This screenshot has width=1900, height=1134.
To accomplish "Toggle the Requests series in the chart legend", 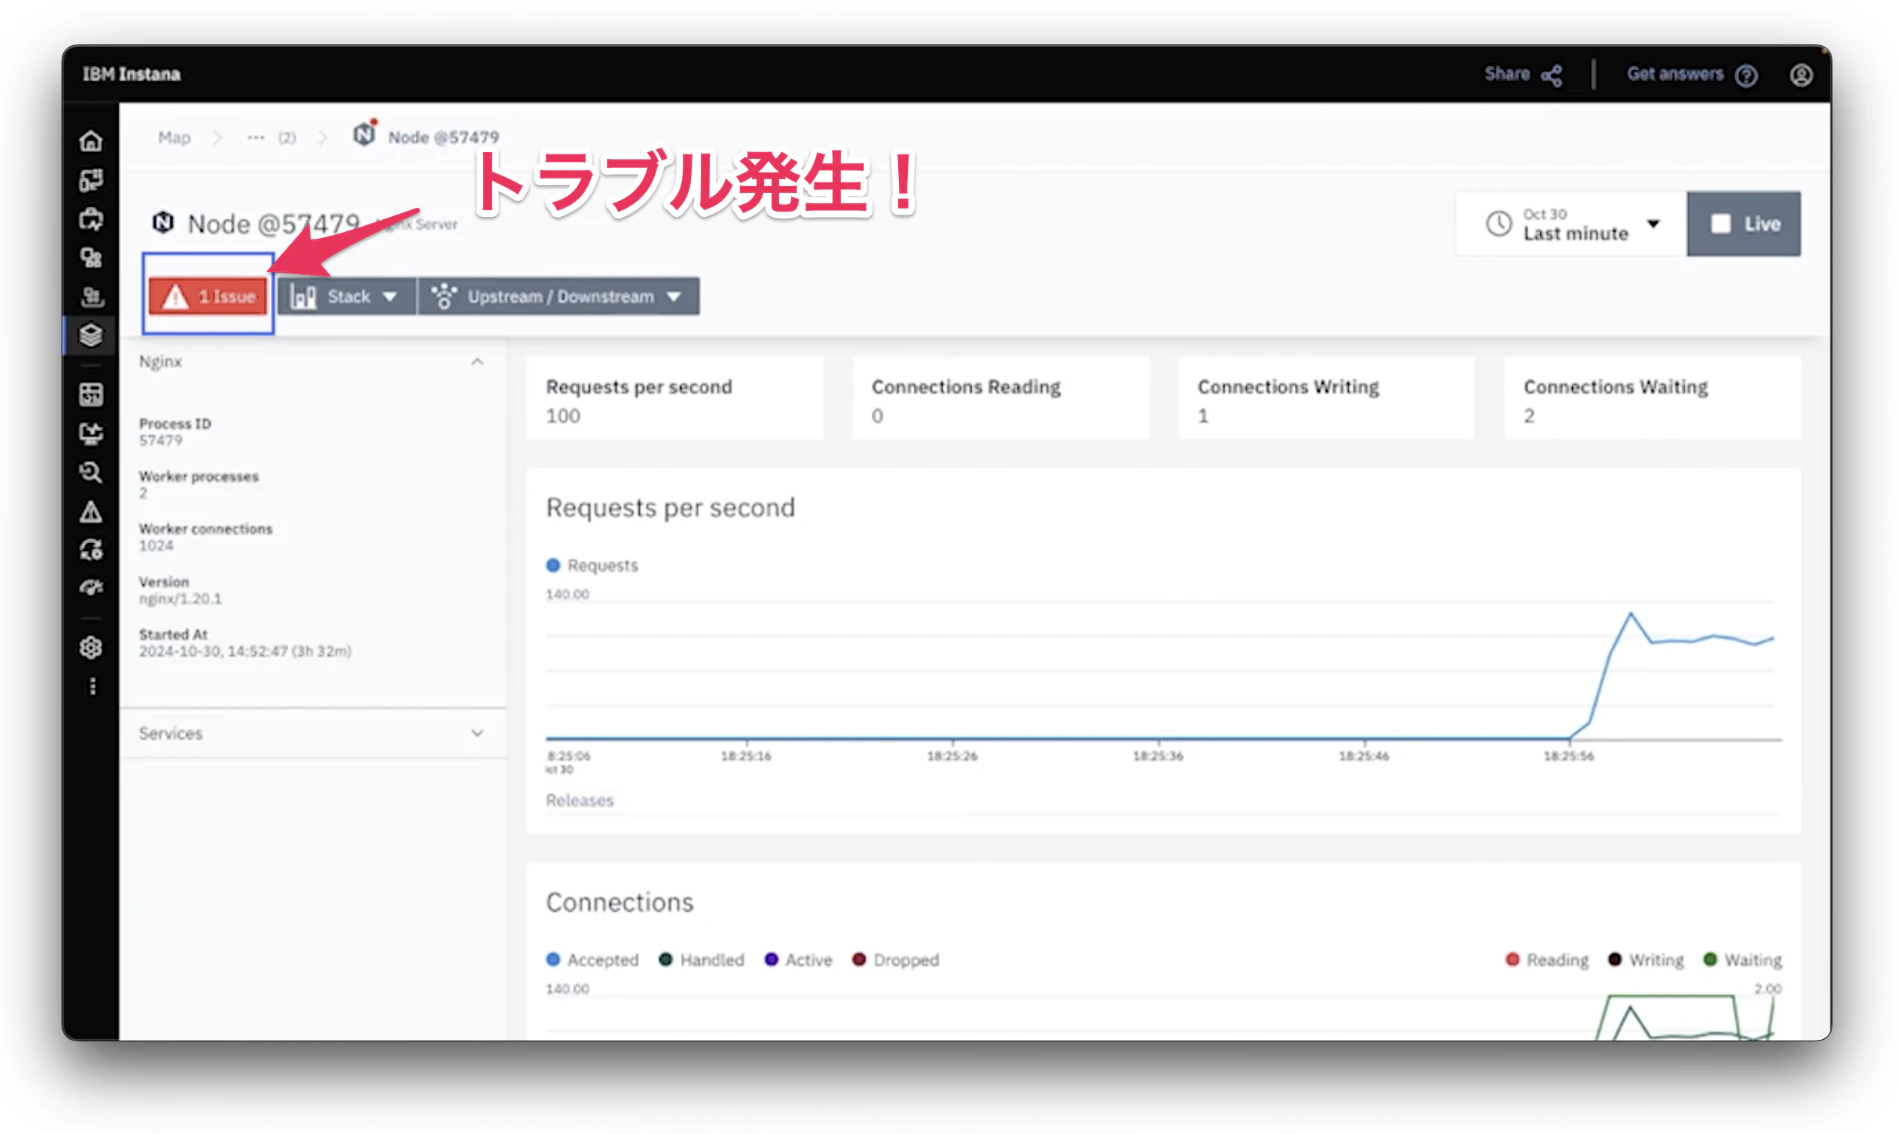I will 592,565.
